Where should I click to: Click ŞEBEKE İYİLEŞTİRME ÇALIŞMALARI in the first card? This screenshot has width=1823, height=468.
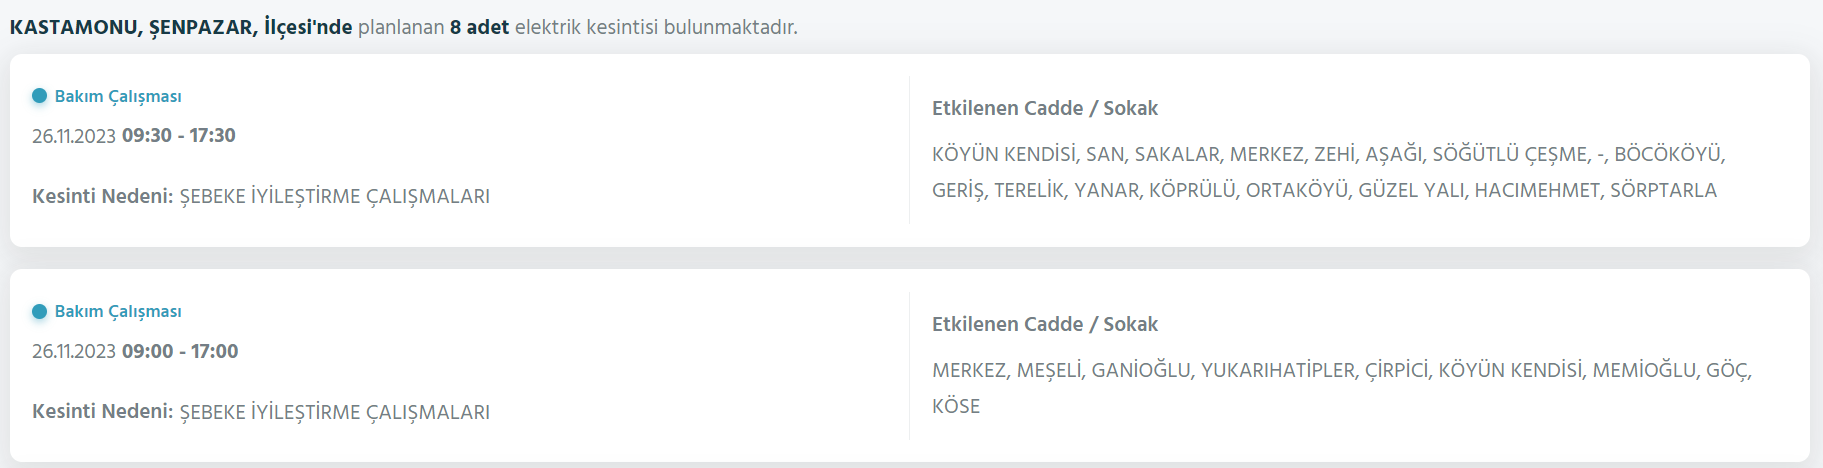[x=335, y=196]
